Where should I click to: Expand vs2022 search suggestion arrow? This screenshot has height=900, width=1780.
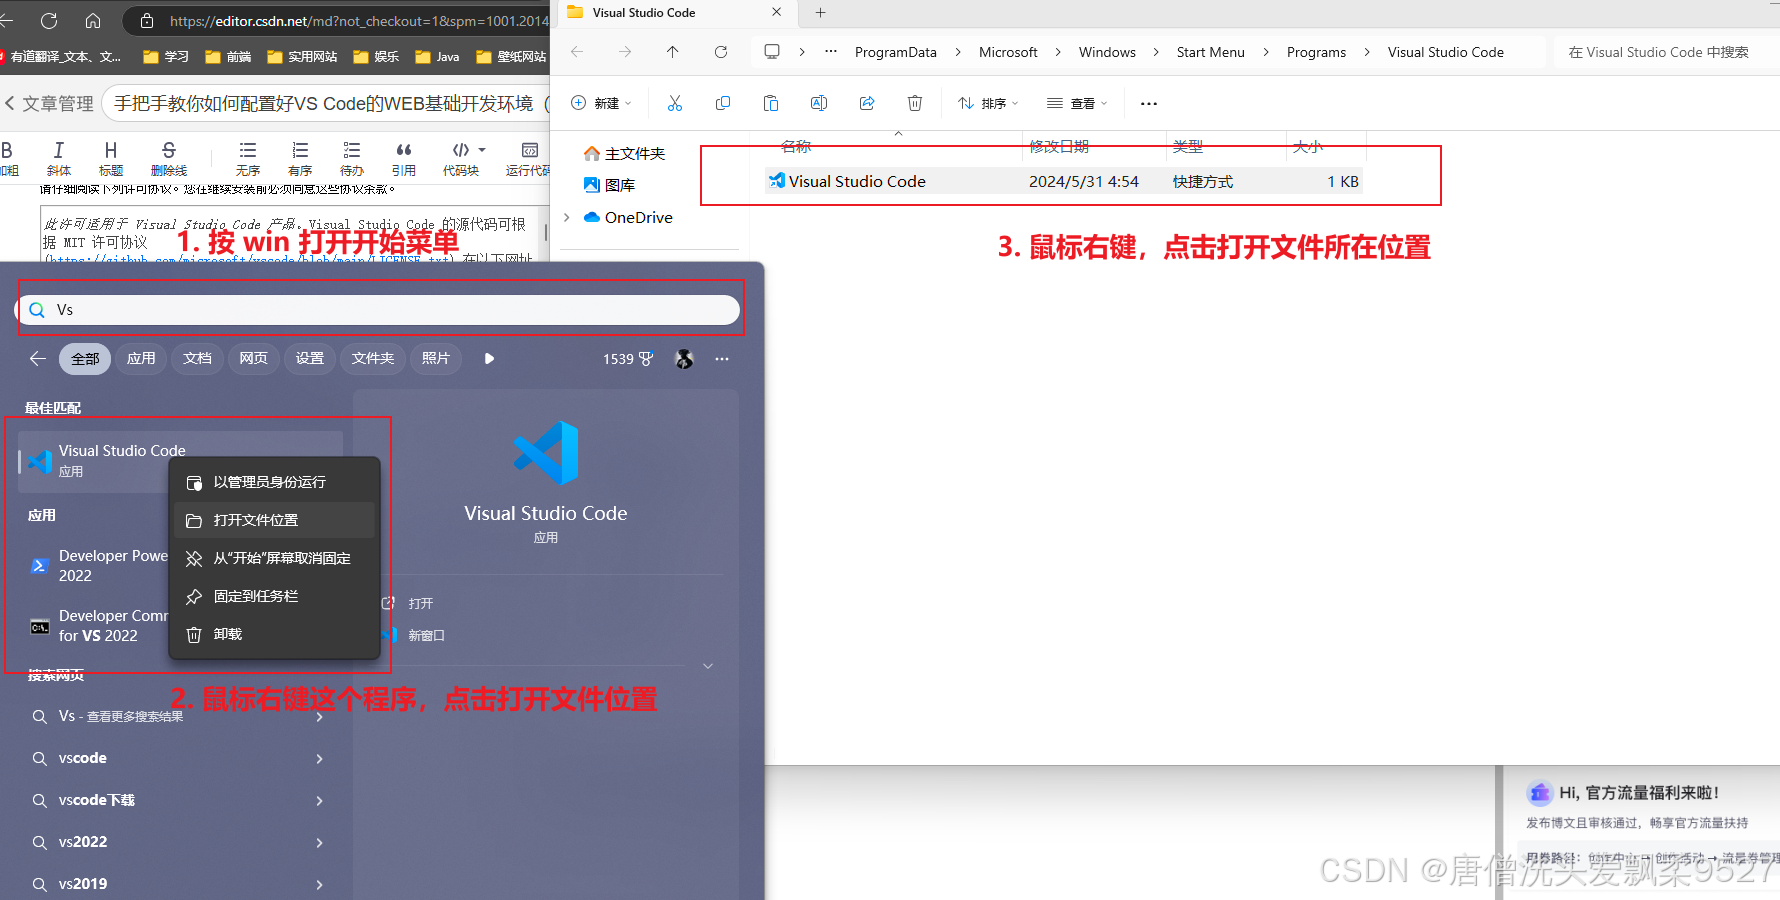[x=319, y=843]
